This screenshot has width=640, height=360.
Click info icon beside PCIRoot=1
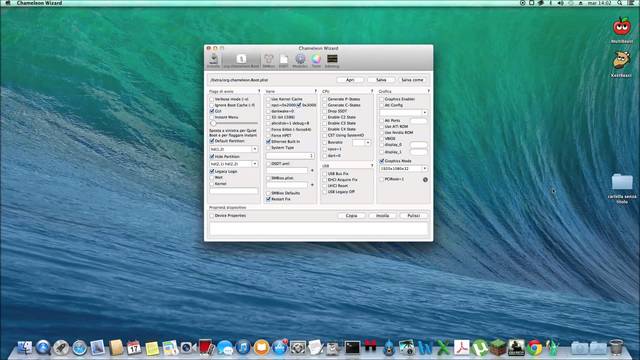425,180
